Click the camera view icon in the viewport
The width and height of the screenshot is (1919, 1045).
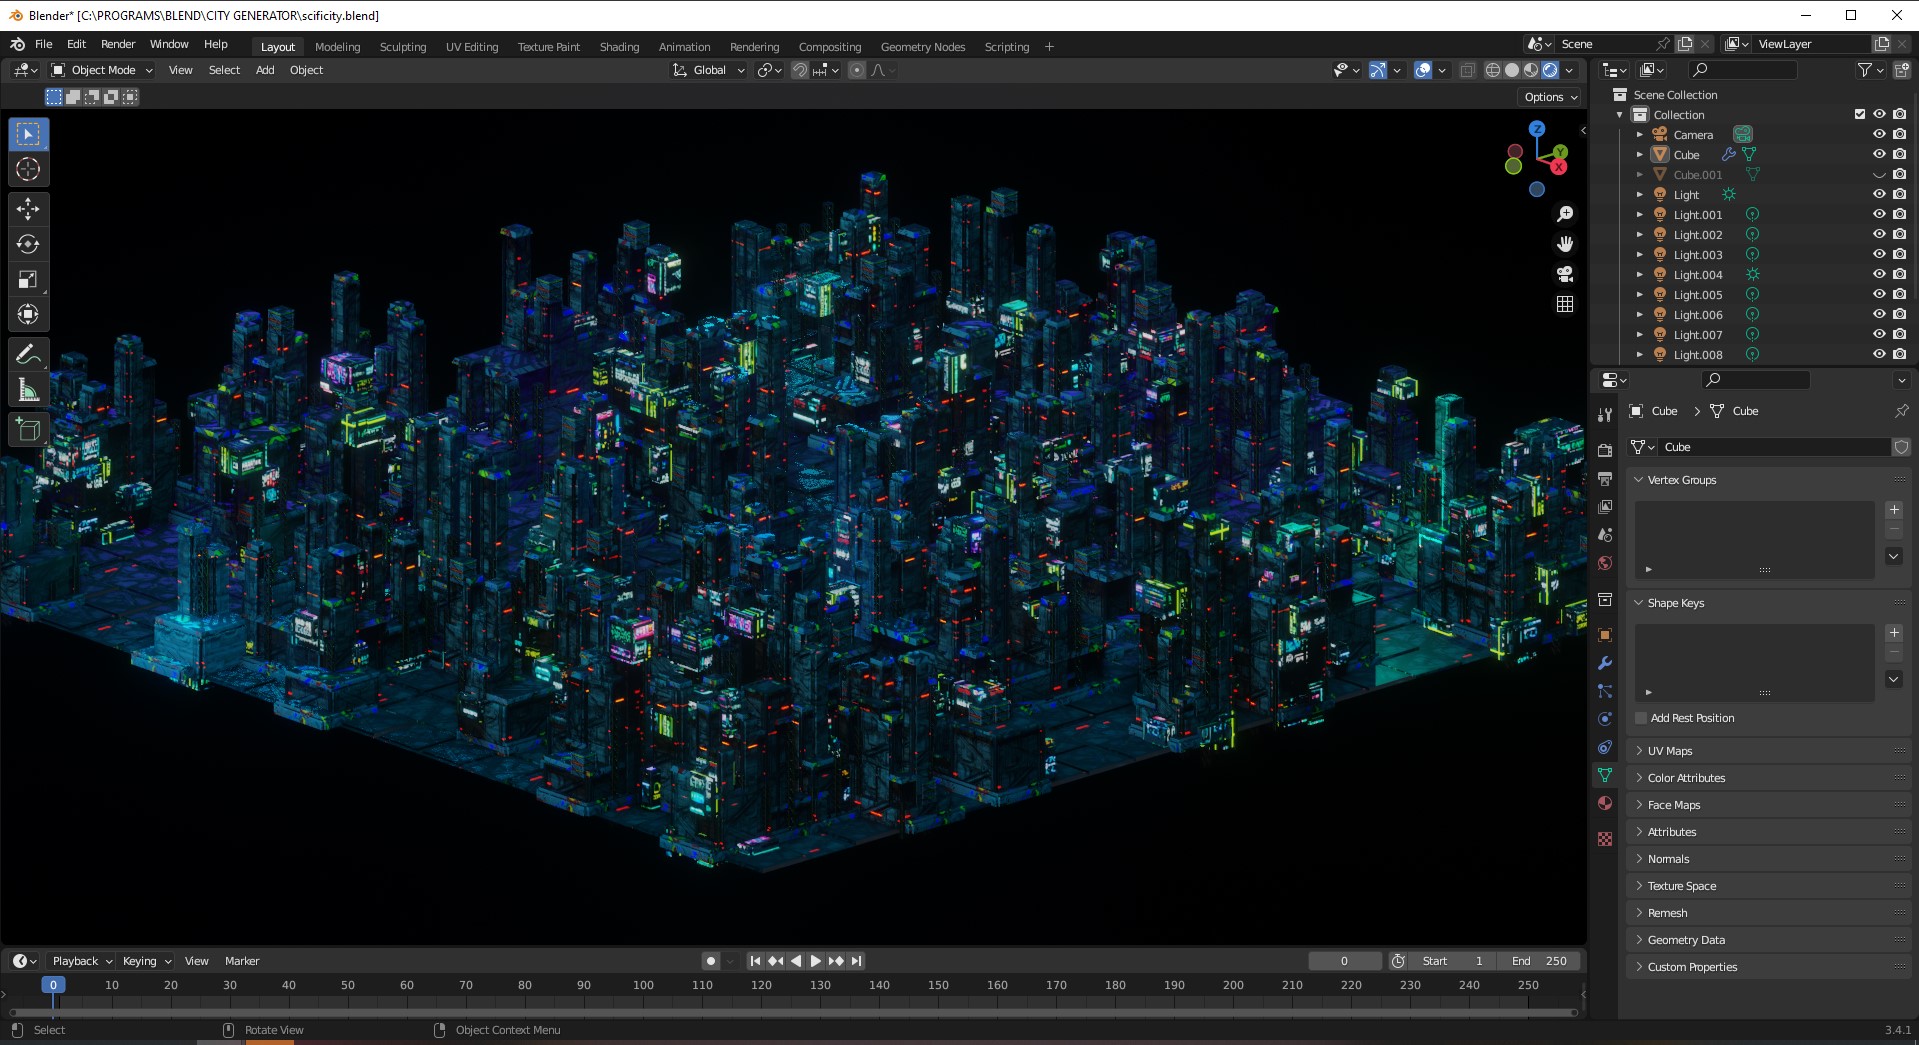point(1565,274)
